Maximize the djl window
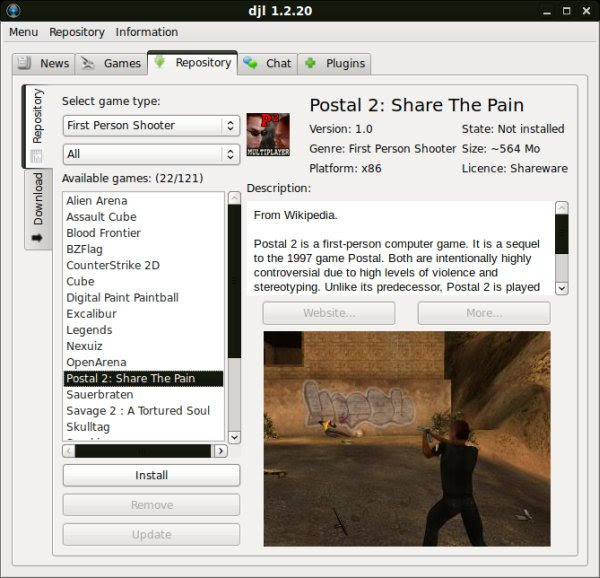The height and width of the screenshot is (578, 600). (x=567, y=11)
